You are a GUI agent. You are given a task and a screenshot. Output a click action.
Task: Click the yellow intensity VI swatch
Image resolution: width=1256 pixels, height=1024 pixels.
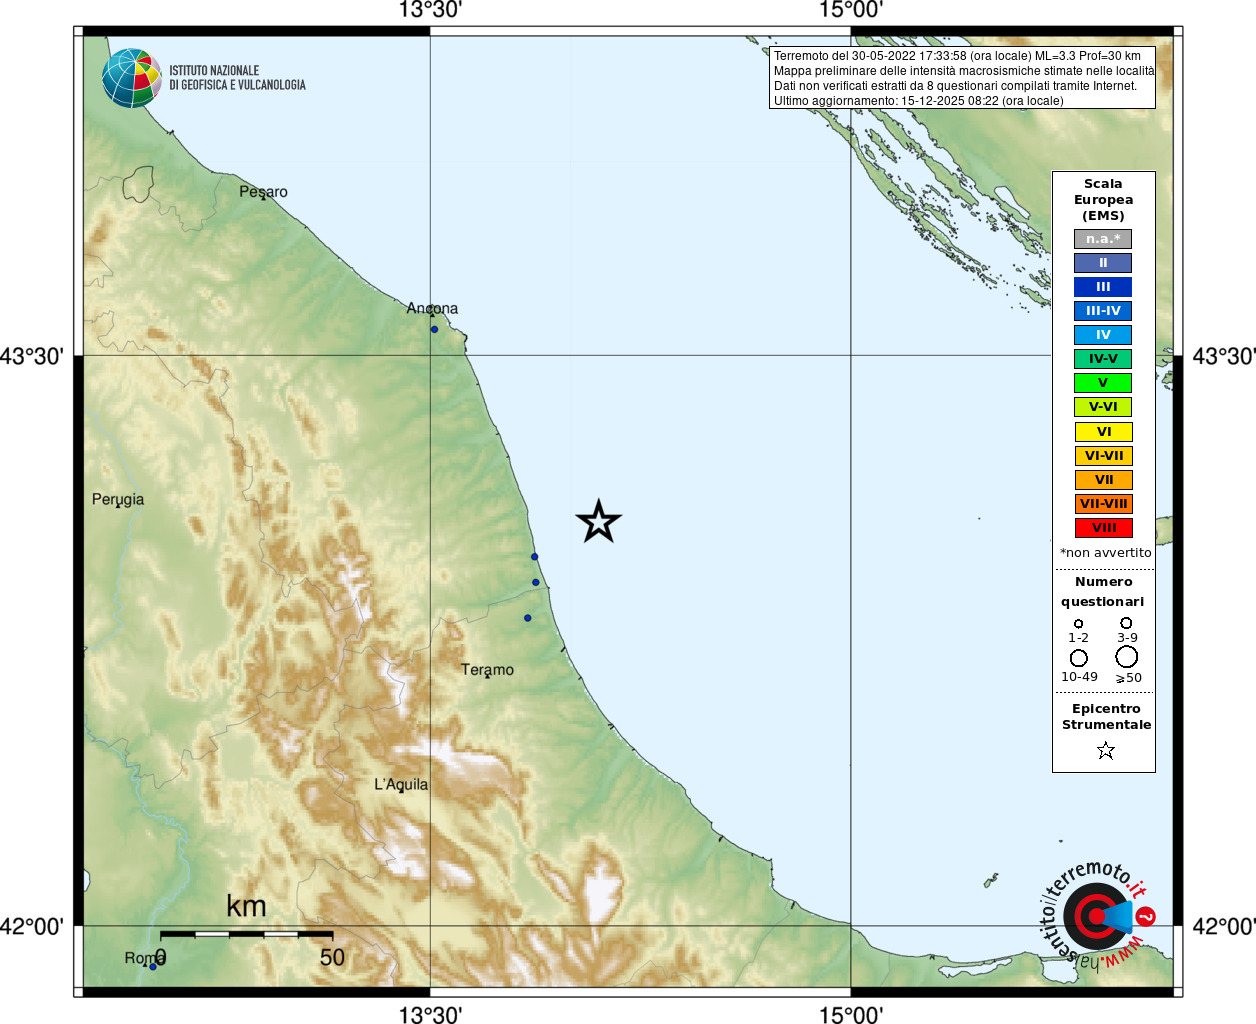pos(1104,432)
